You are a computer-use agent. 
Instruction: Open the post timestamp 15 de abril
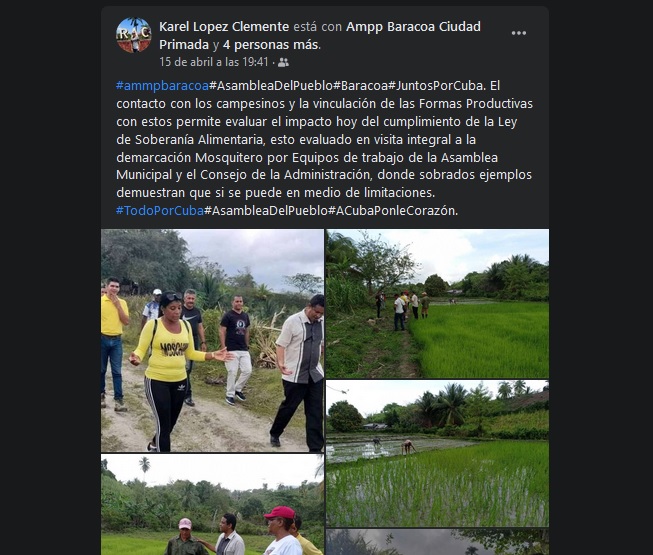(214, 62)
